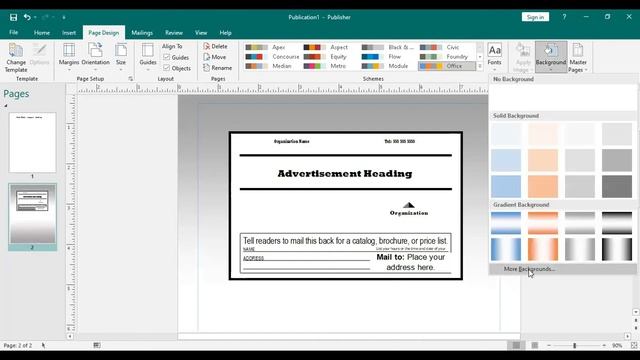The width and height of the screenshot is (640, 360).
Task: Click the Align To label
Action: [172, 47]
